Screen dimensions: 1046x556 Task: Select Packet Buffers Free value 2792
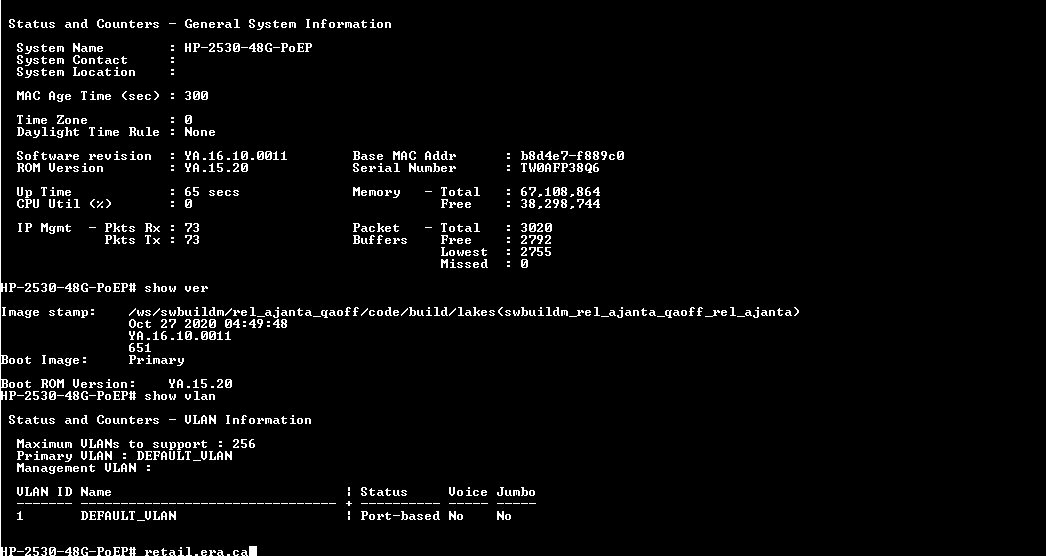click(x=536, y=240)
